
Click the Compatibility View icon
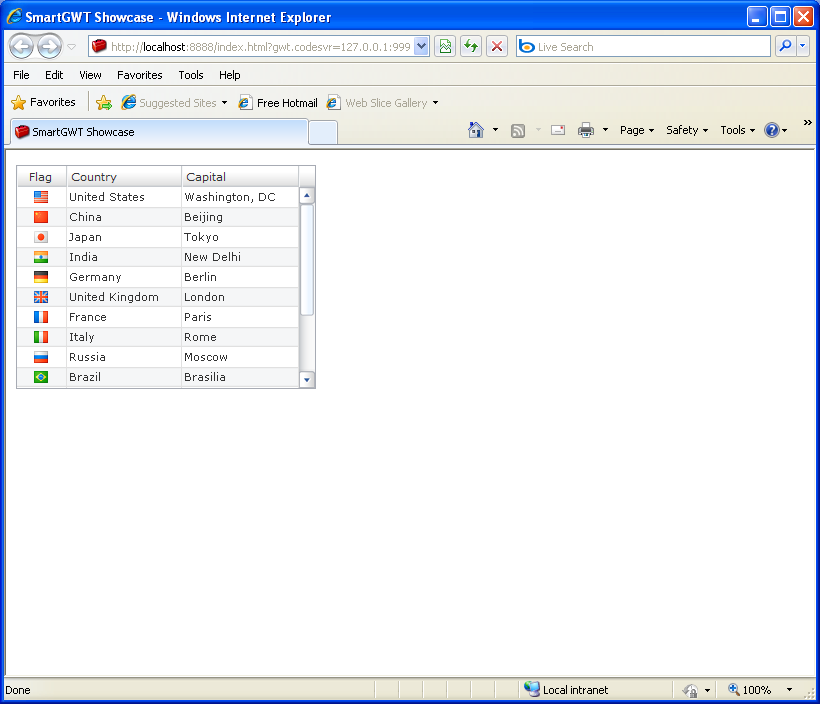(x=445, y=47)
